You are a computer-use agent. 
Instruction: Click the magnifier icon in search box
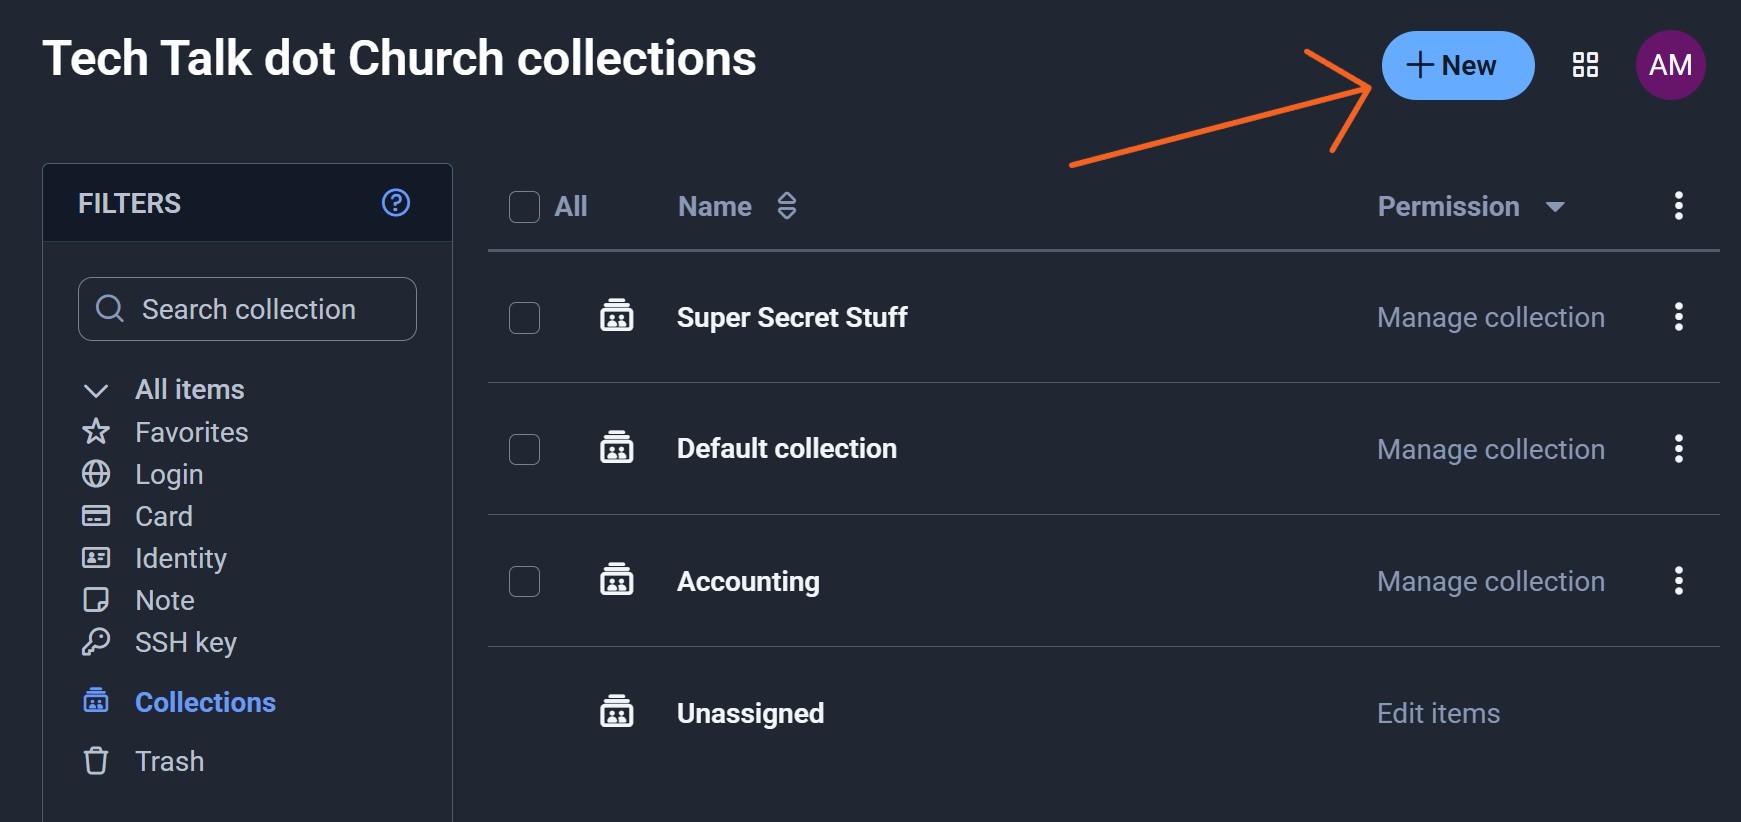110,309
